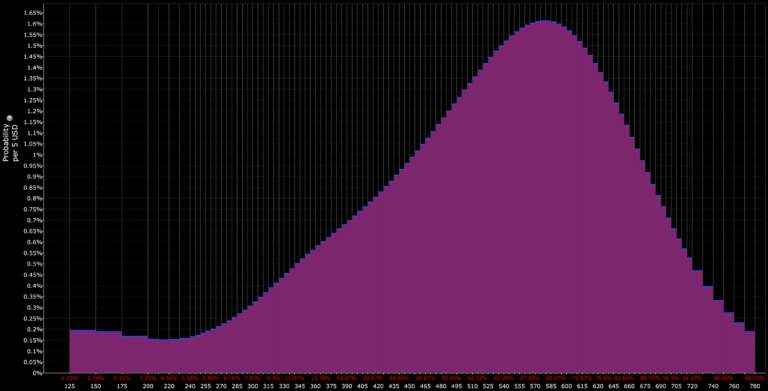The height and width of the screenshot is (391, 768).
Task: Click the 1% y-axis label
Action: pos(37,155)
